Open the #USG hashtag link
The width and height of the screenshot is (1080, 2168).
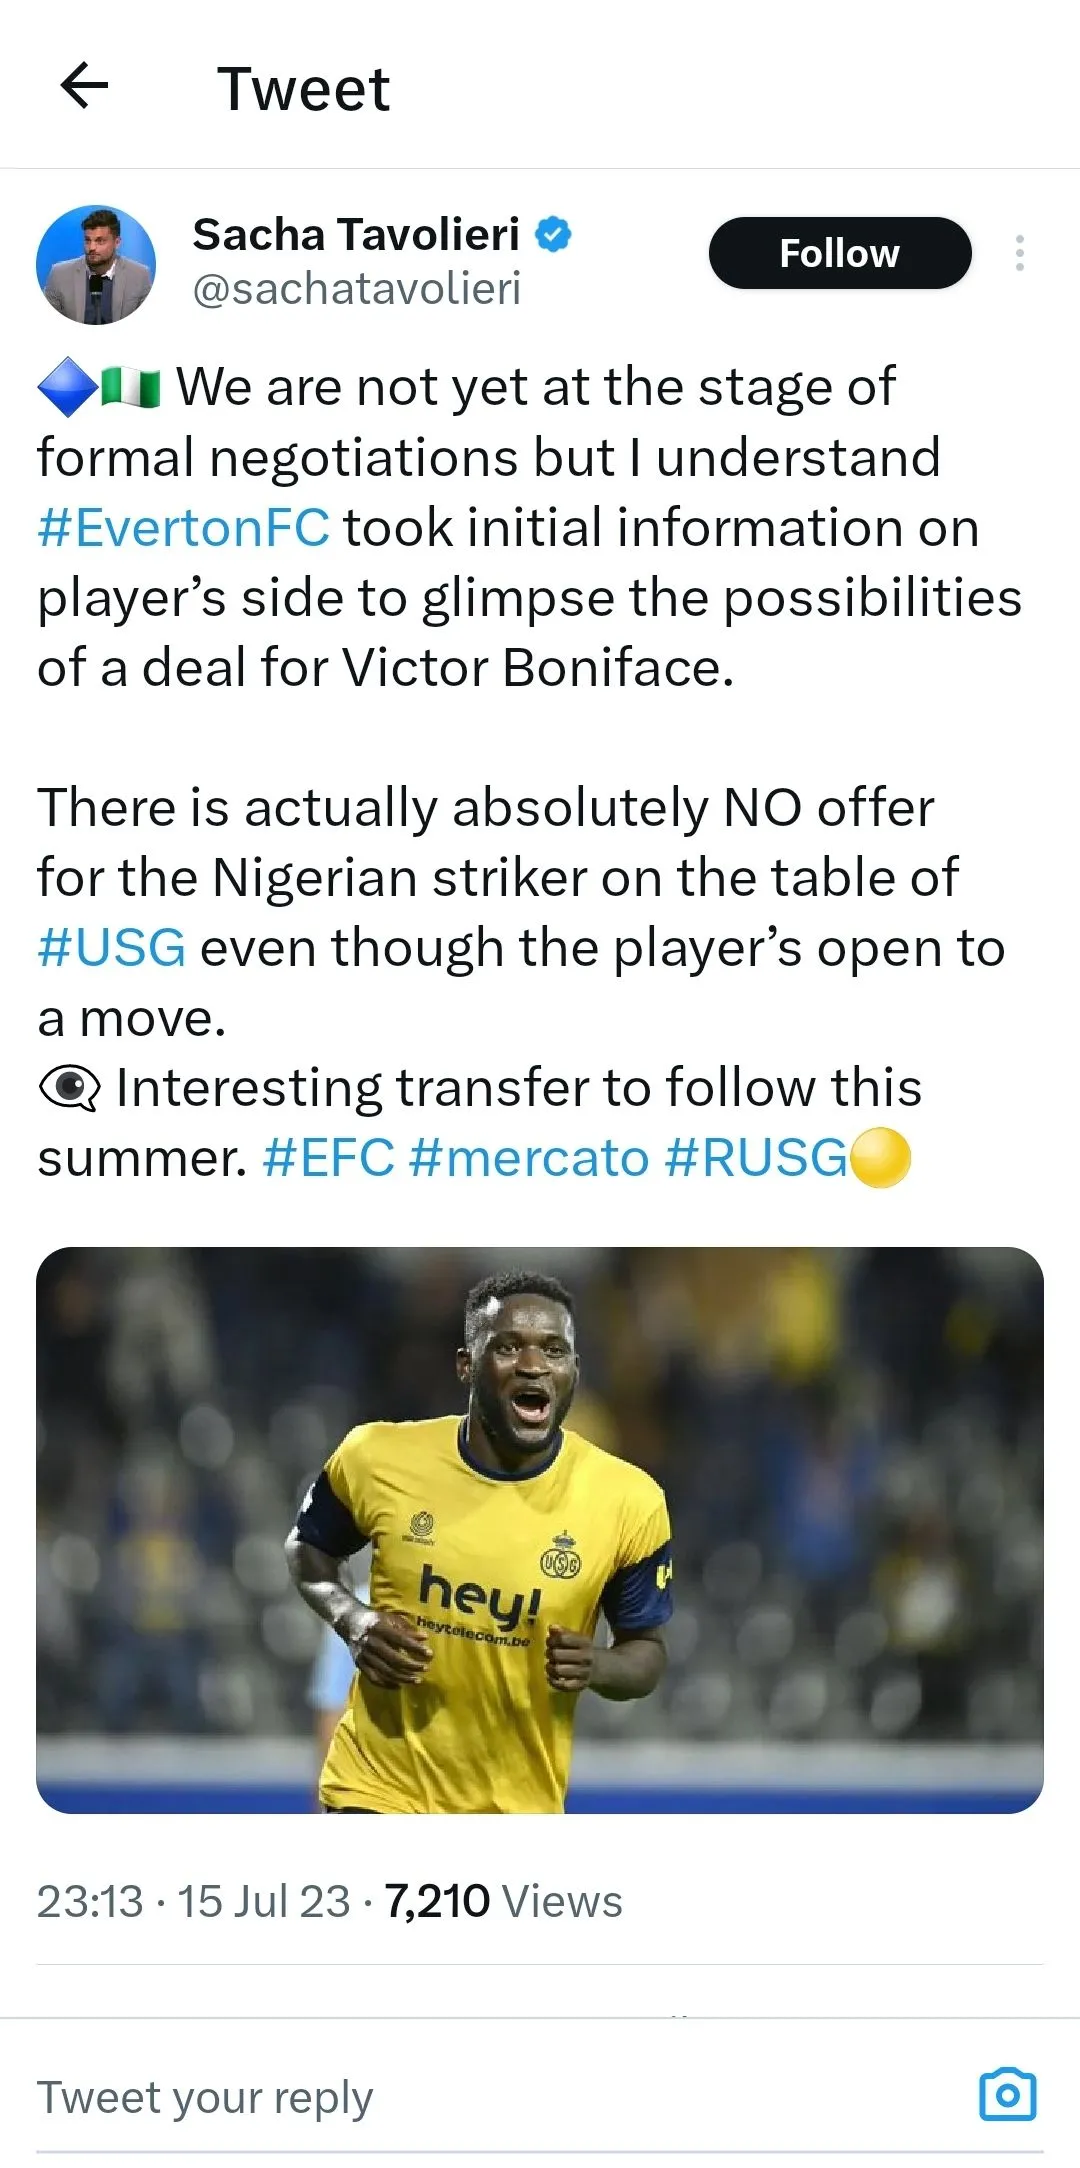(x=111, y=948)
